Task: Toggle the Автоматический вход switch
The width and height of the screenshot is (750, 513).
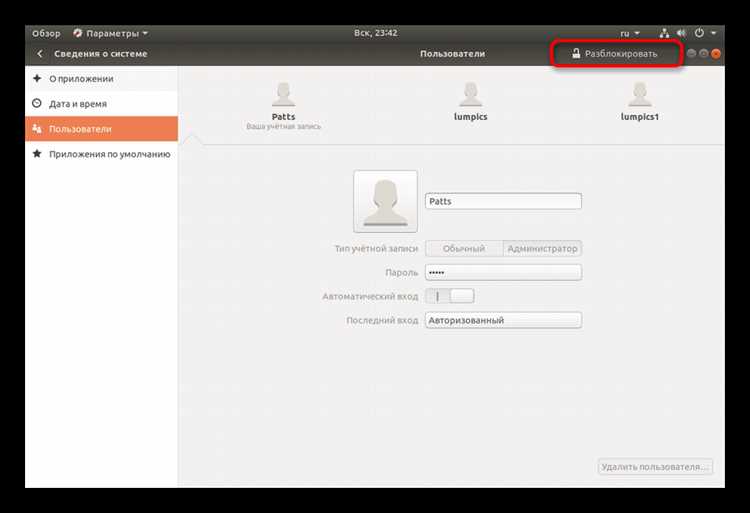Action: 450,296
